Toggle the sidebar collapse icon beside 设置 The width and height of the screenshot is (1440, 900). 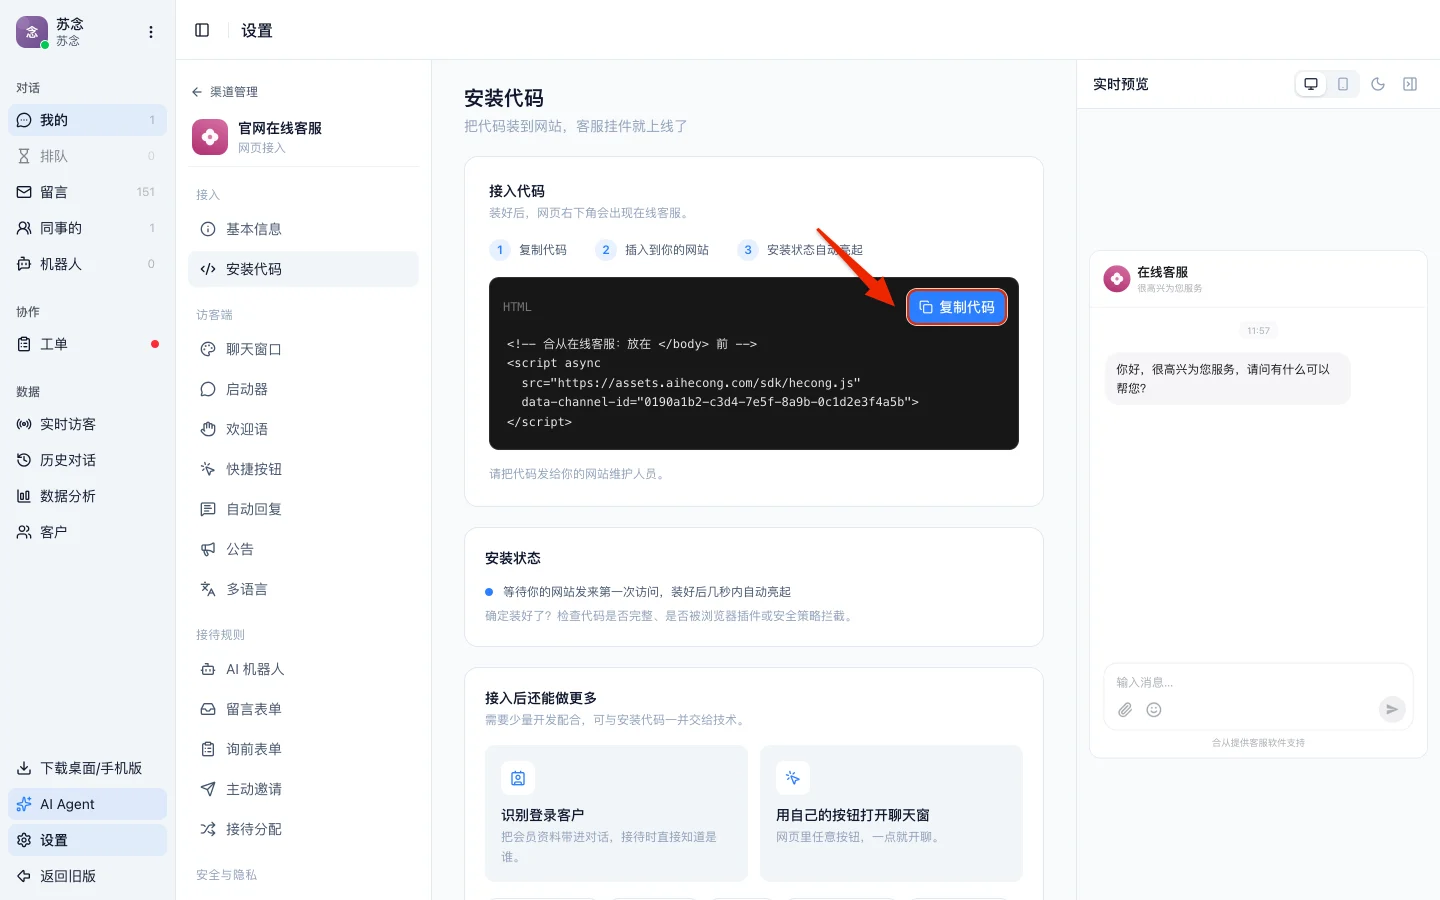202,30
